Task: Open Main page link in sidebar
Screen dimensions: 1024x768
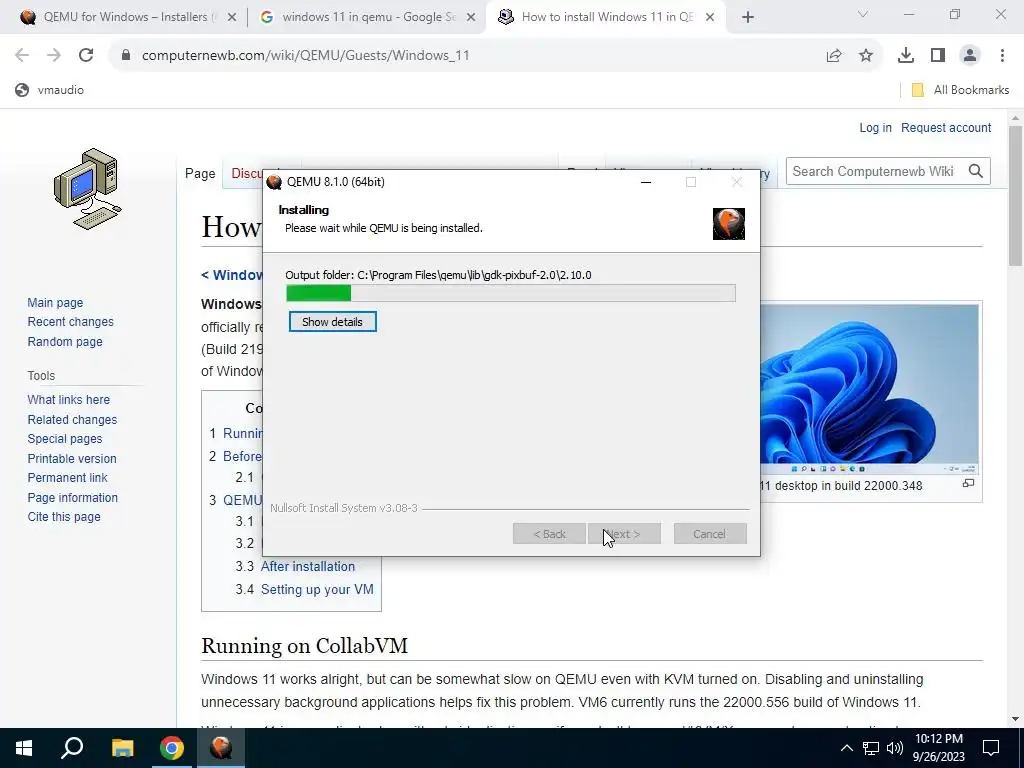Action: pos(55,303)
